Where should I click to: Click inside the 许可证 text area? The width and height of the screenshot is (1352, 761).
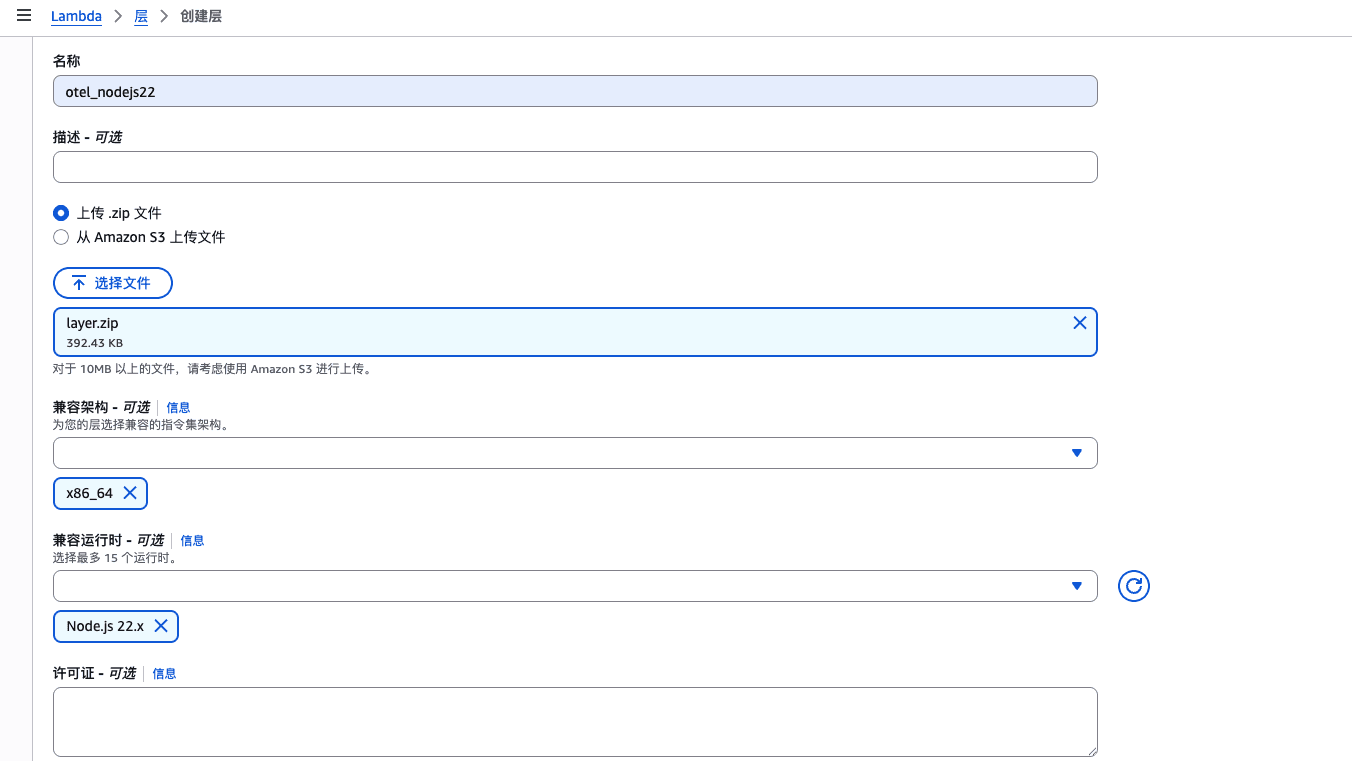[575, 721]
